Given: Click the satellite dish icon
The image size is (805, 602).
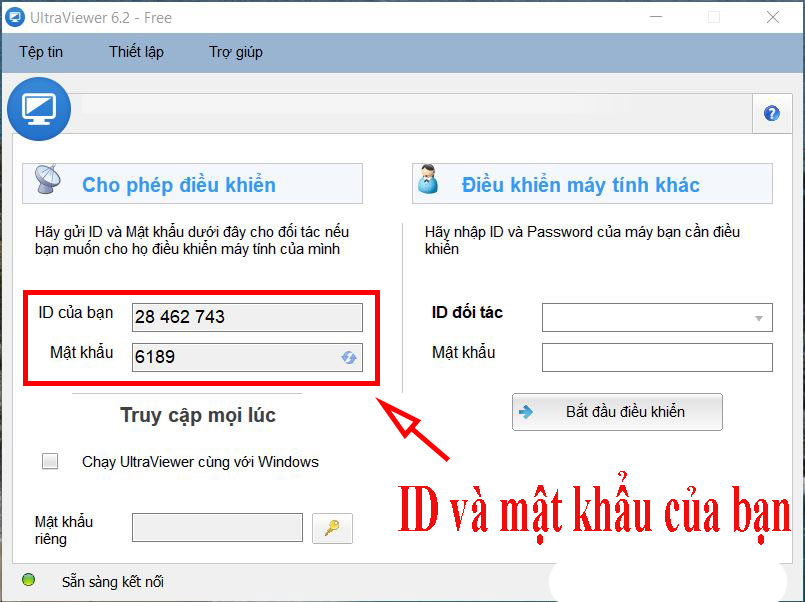Looking at the screenshot, I should (x=48, y=179).
